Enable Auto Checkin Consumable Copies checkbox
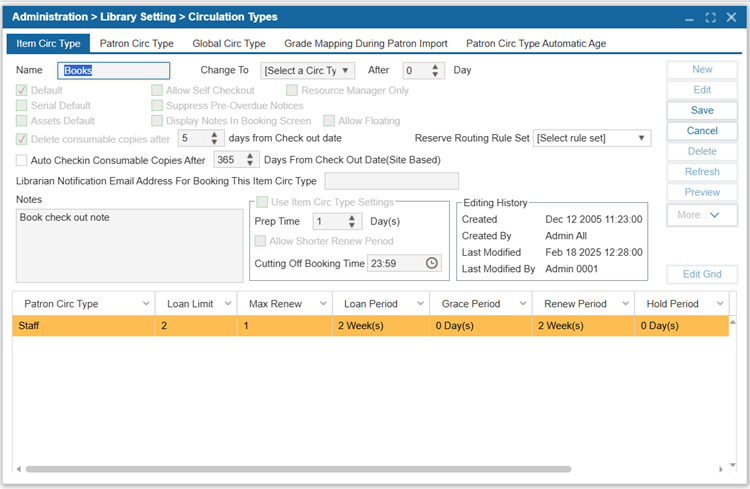 pyautogui.click(x=22, y=160)
